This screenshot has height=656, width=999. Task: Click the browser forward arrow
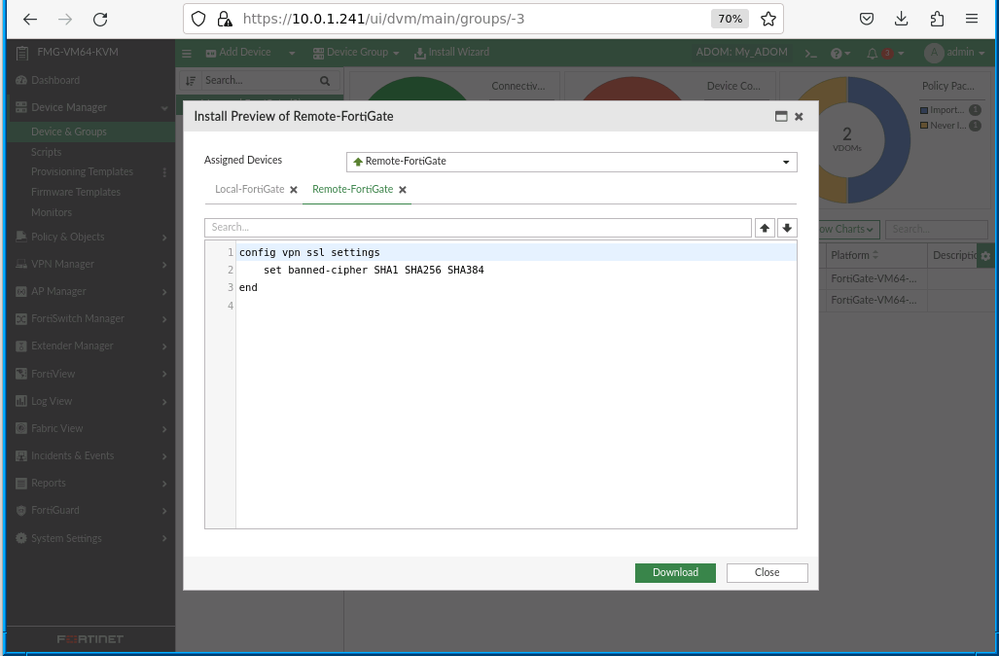(x=65, y=19)
